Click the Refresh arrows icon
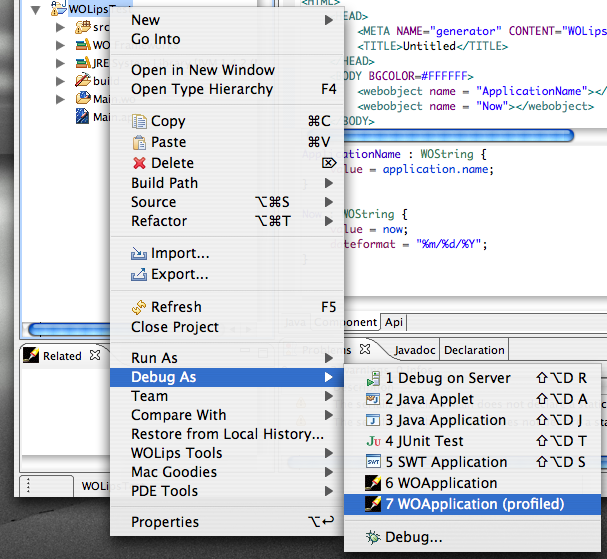Image resolution: width=607 pixels, height=559 pixels. [139, 307]
